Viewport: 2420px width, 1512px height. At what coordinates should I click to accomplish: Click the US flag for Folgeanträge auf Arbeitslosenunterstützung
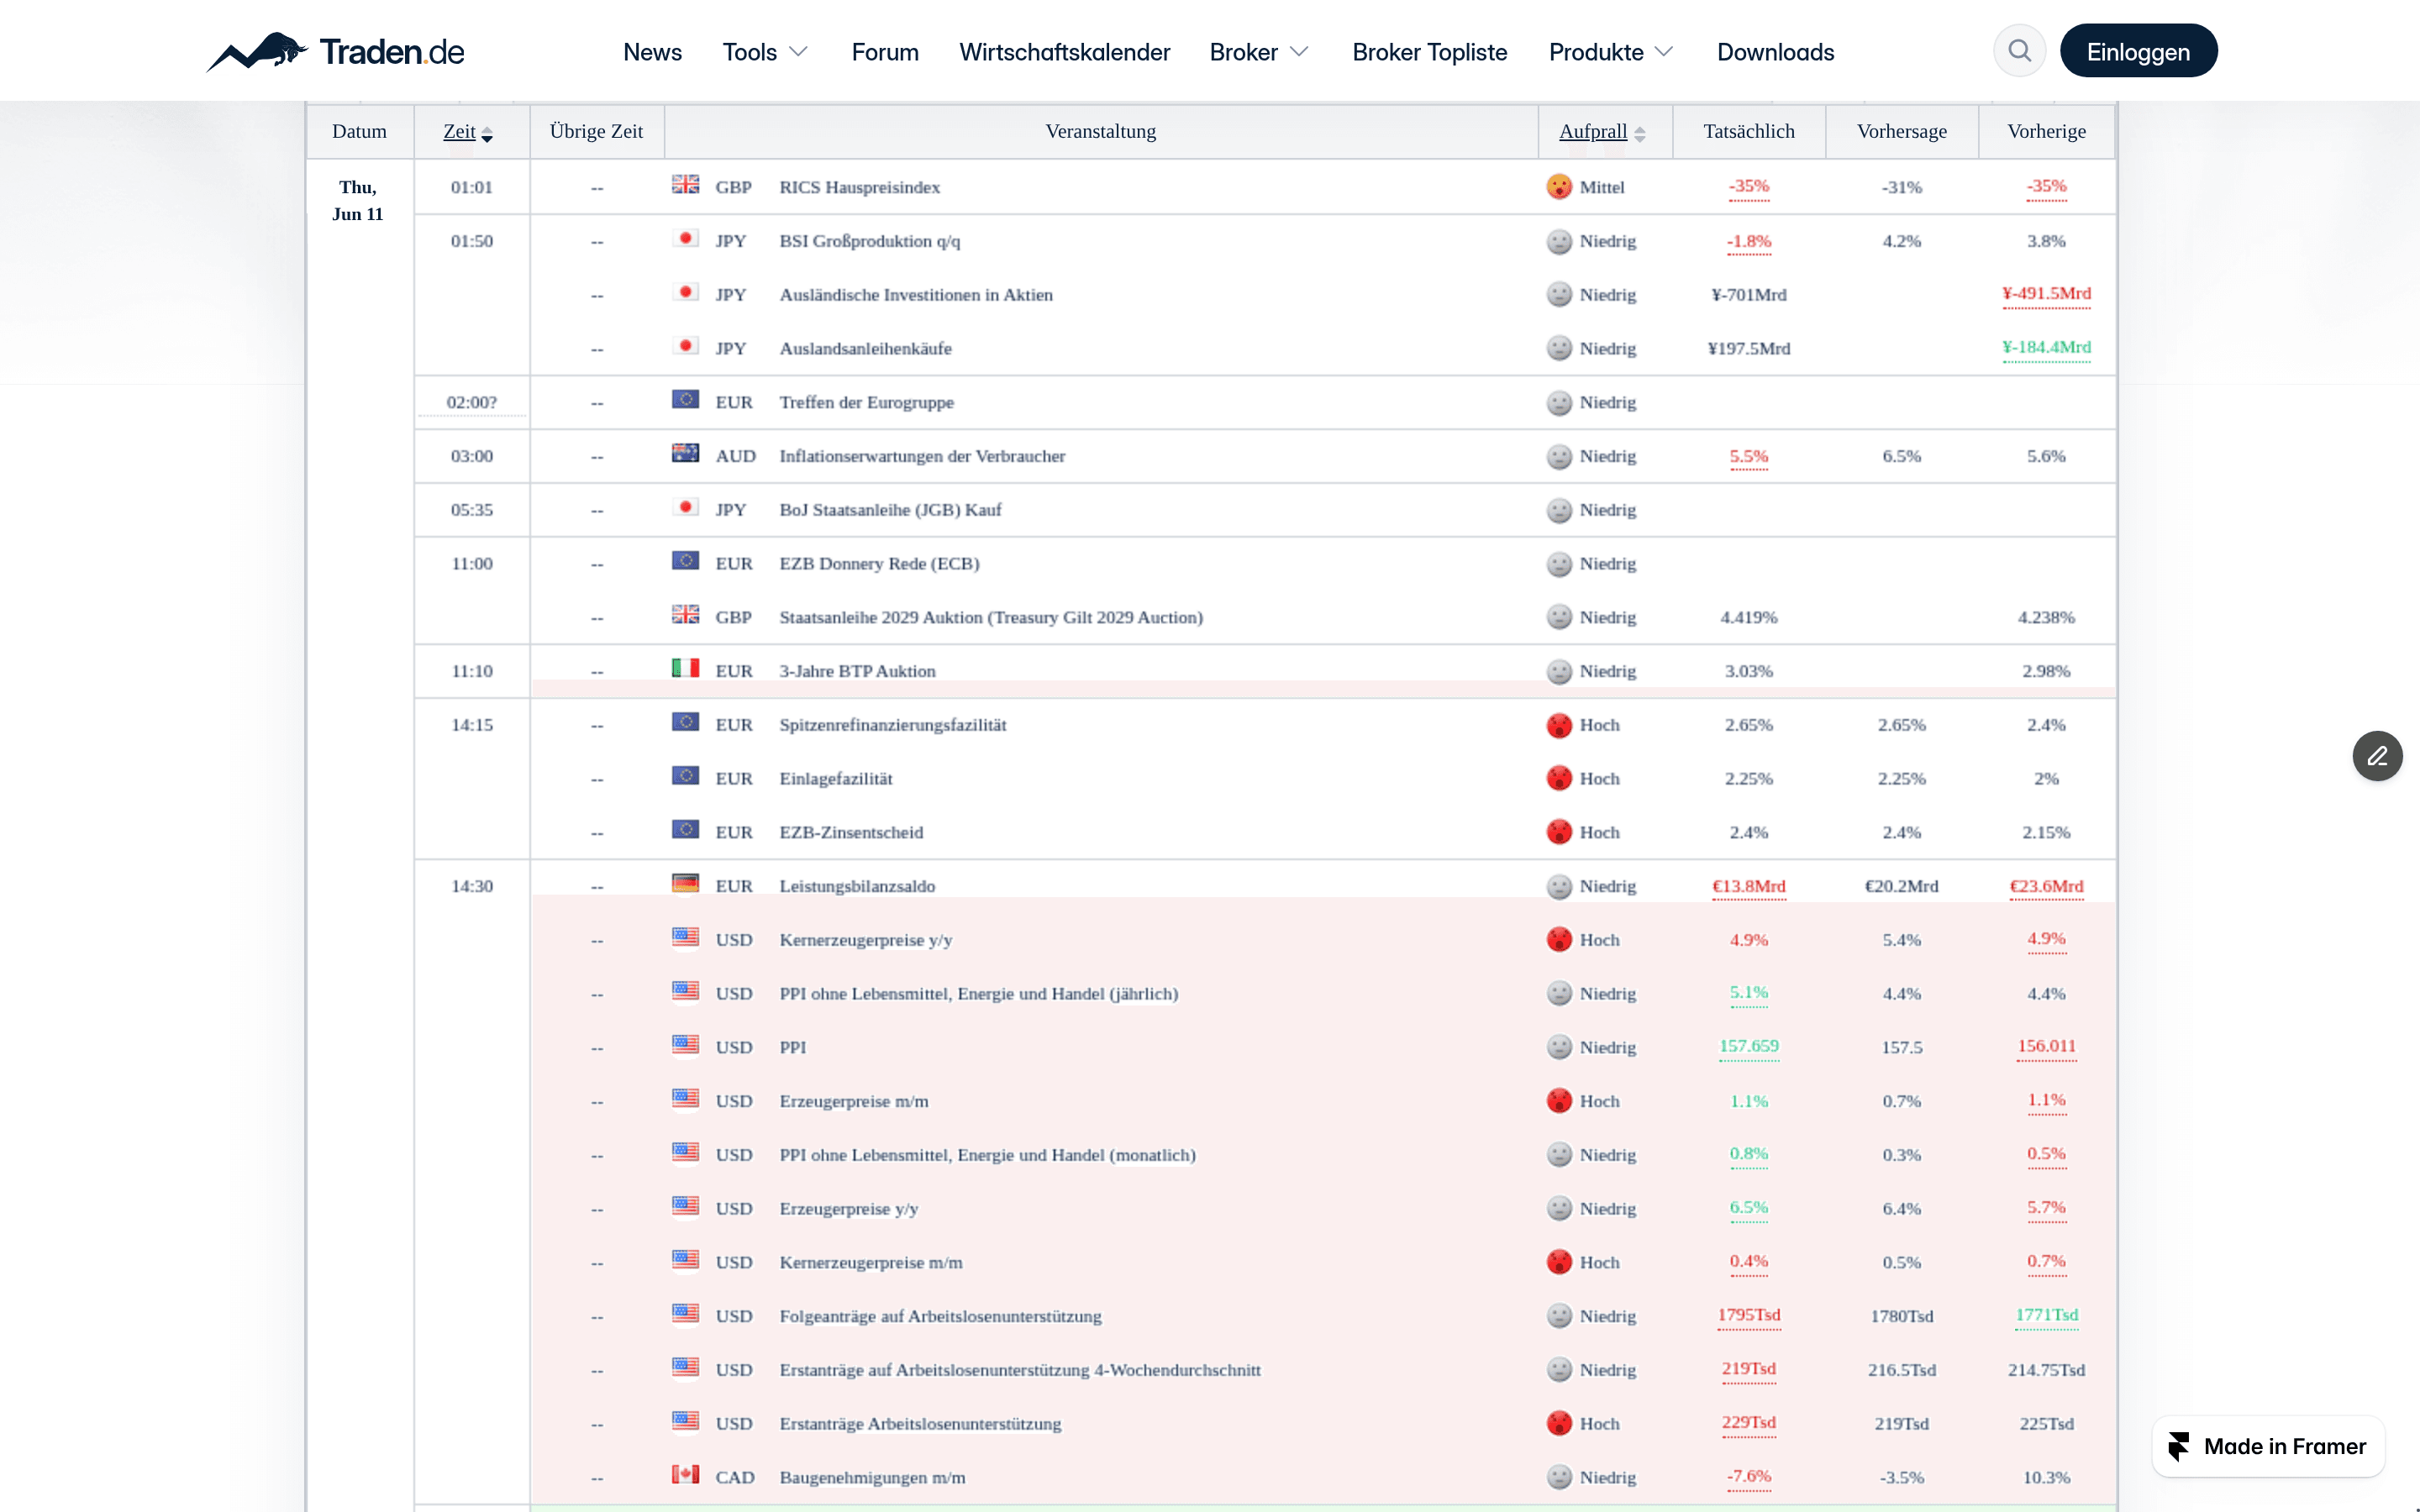pyautogui.click(x=685, y=1314)
